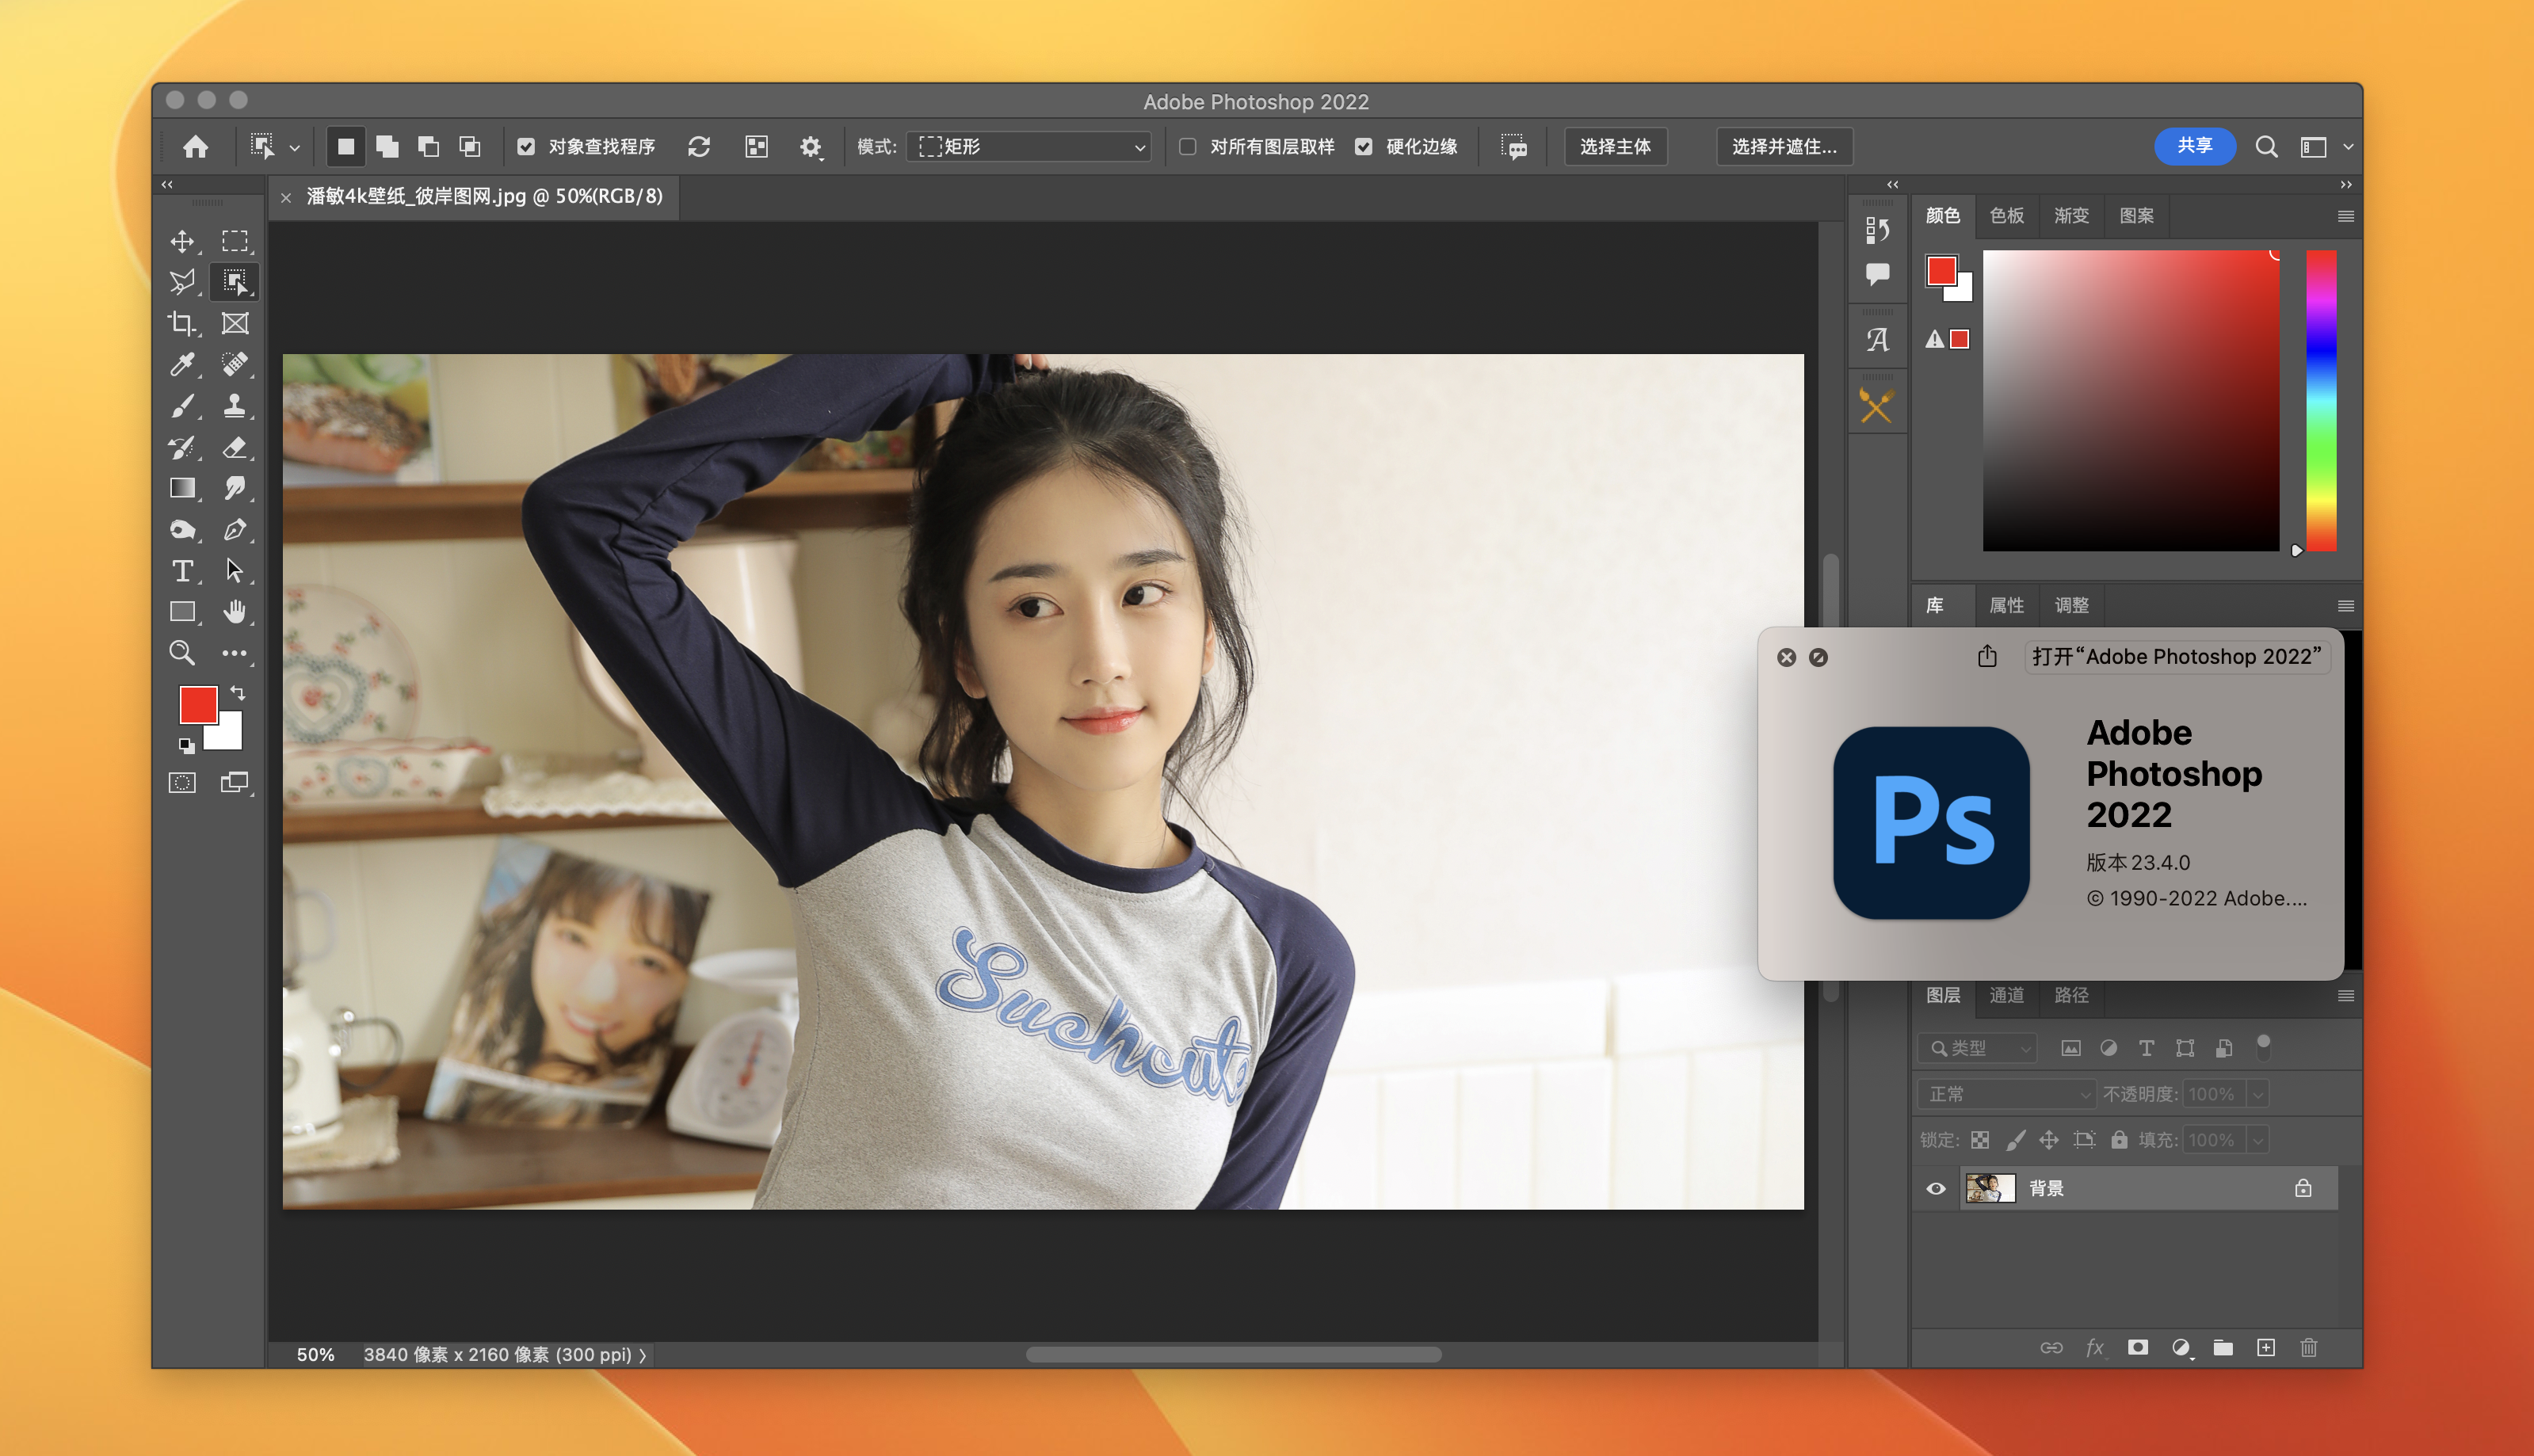Click the 选择主体 button
Image resolution: width=2534 pixels, height=1456 pixels.
1614,147
